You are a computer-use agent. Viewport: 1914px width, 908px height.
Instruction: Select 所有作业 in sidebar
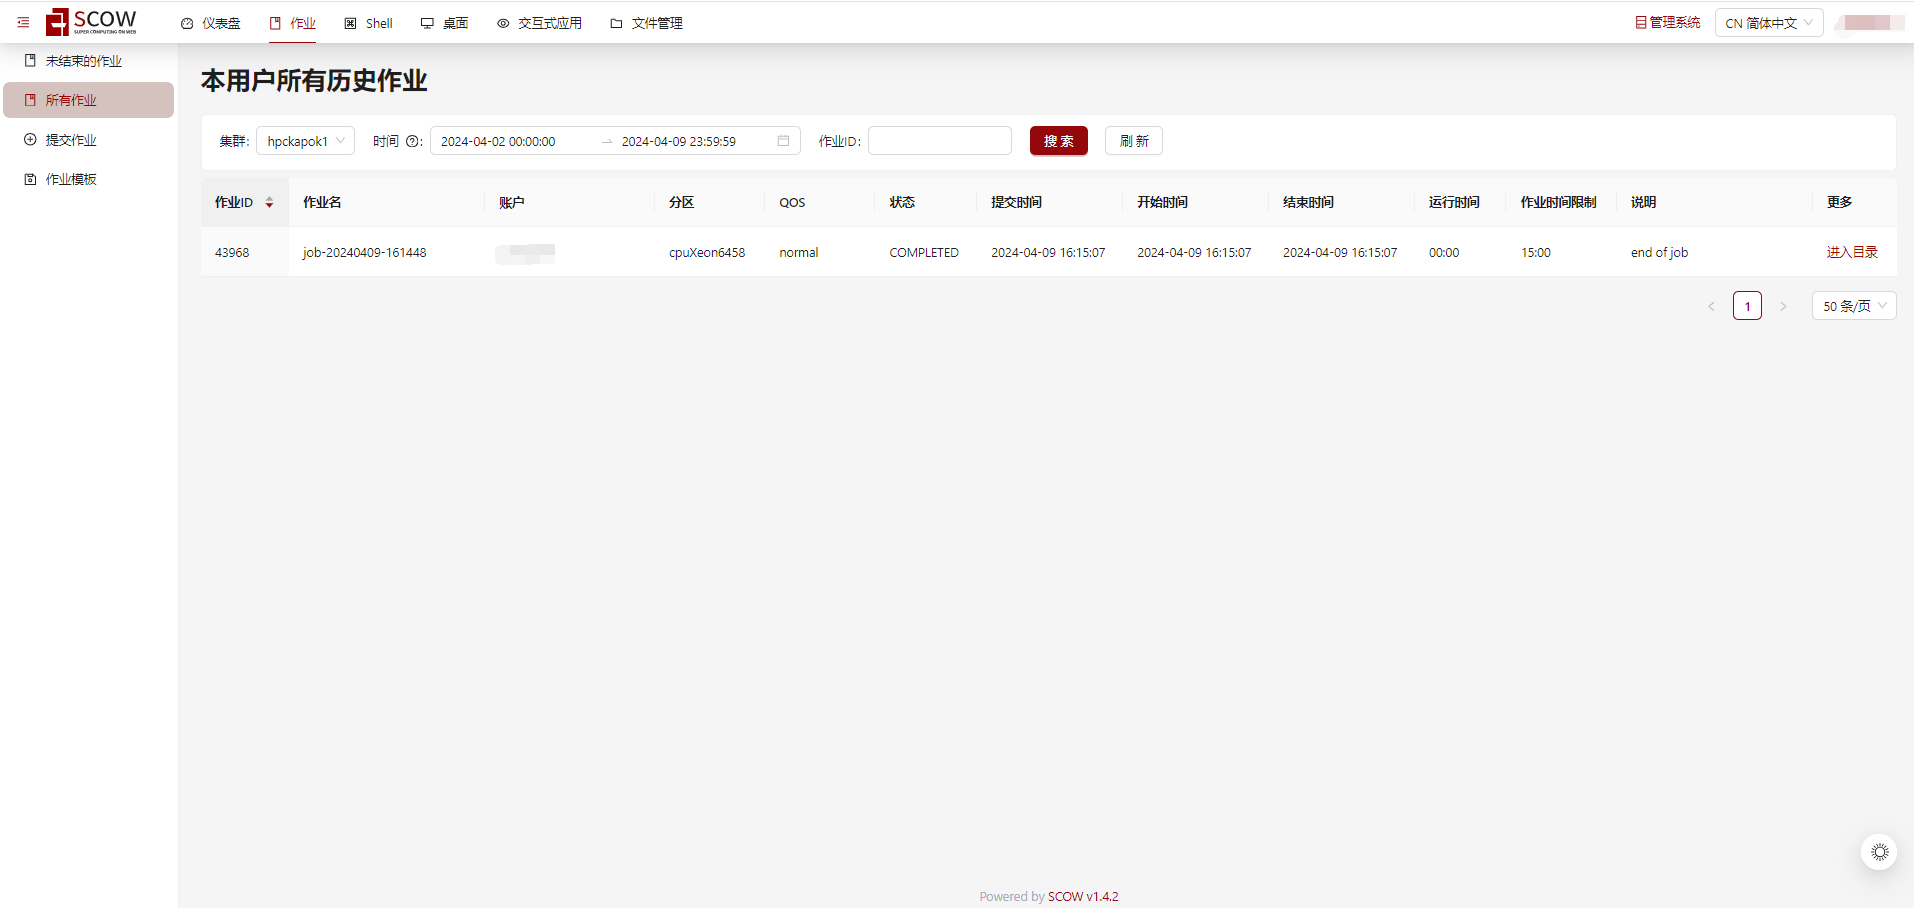point(88,100)
